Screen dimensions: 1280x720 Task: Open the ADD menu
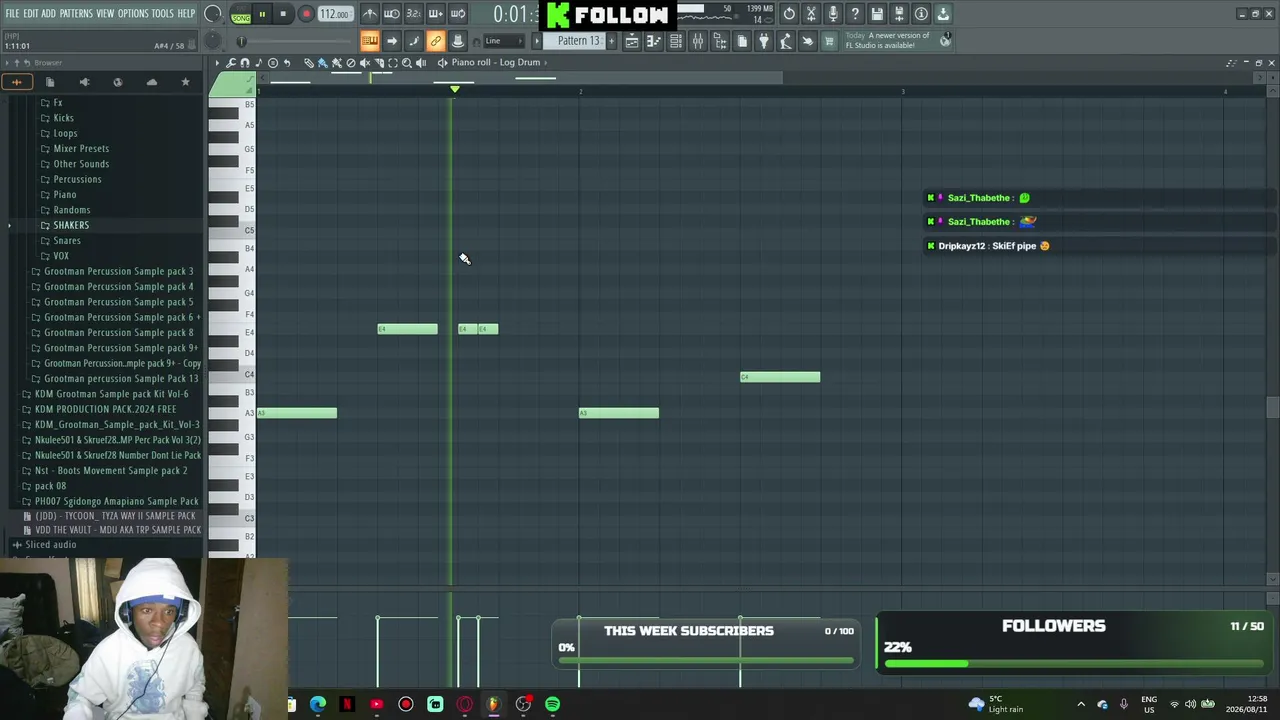coord(49,14)
